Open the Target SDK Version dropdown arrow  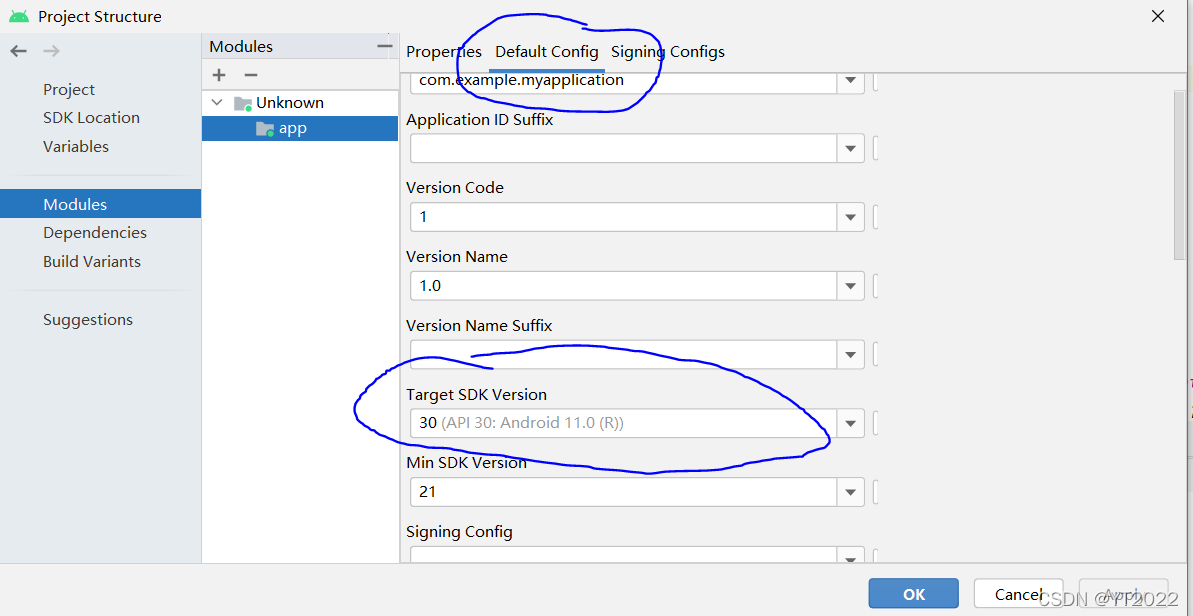click(851, 423)
